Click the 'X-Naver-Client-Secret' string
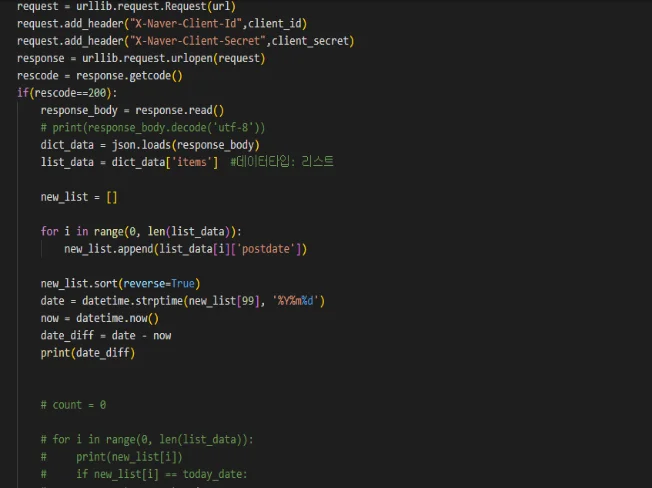The width and height of the screenshot is (652, 488). tap(198, 41)
